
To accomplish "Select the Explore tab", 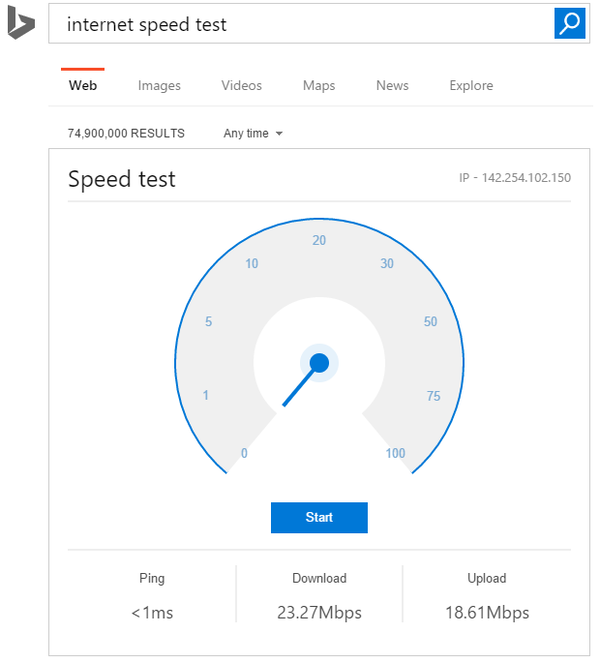I will pos(471,86).
